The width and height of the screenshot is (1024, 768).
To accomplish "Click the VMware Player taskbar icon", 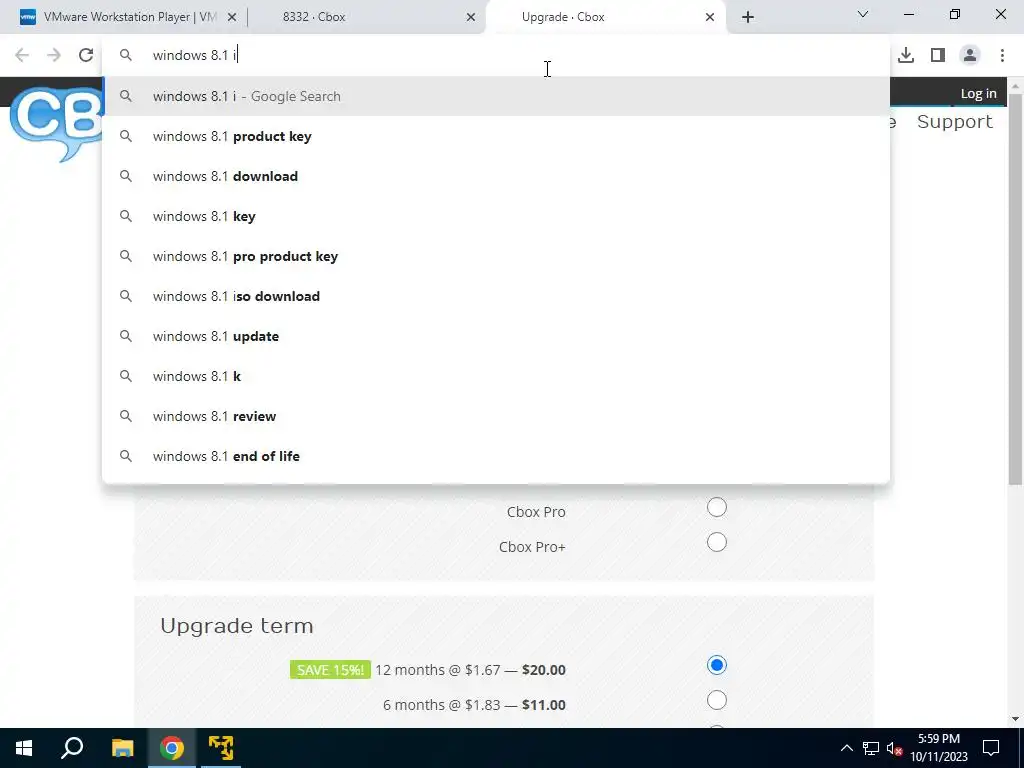I will pyautogui.click(x=221, y=748).
